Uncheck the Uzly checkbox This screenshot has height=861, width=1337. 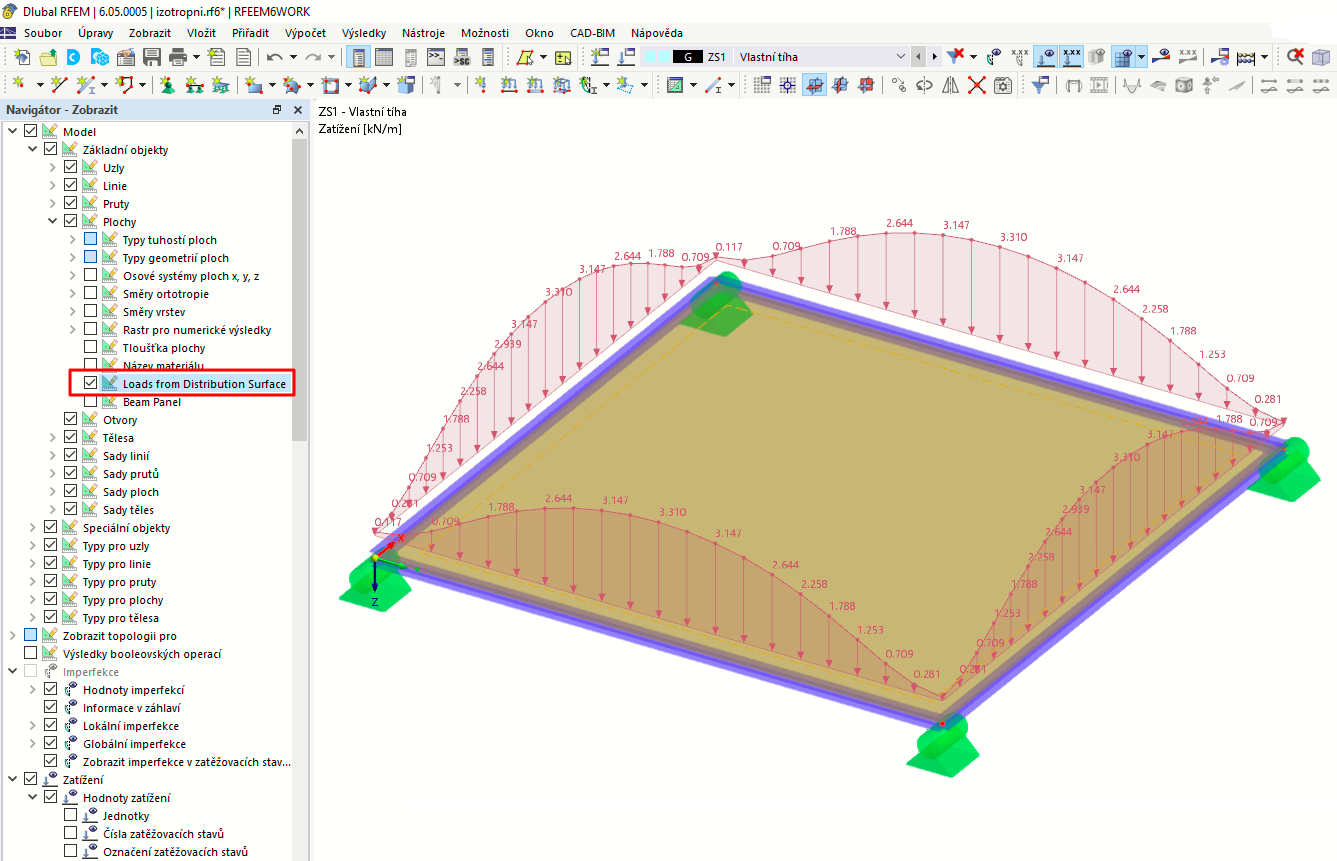click(71, 167)
